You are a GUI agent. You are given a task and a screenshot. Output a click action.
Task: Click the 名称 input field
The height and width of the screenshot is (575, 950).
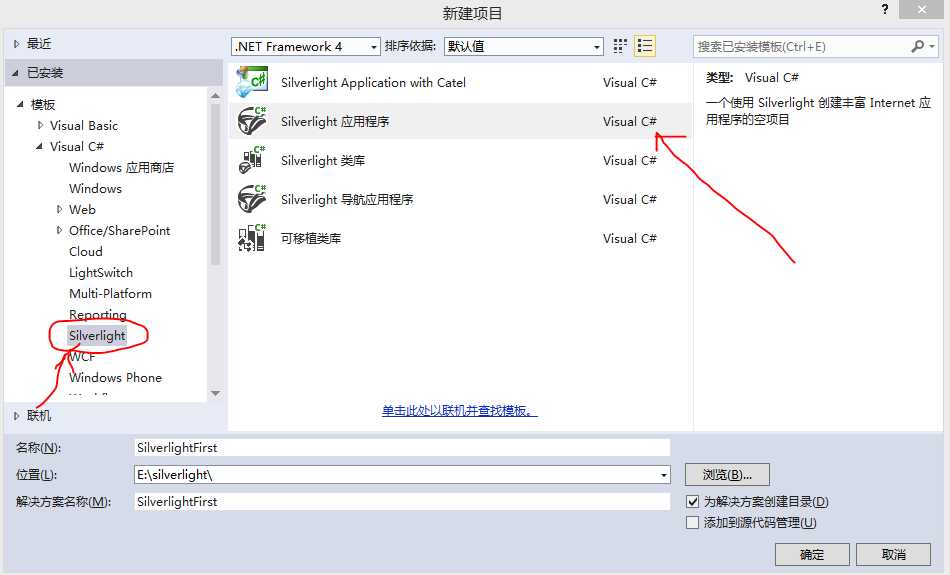tap(402, 448)
